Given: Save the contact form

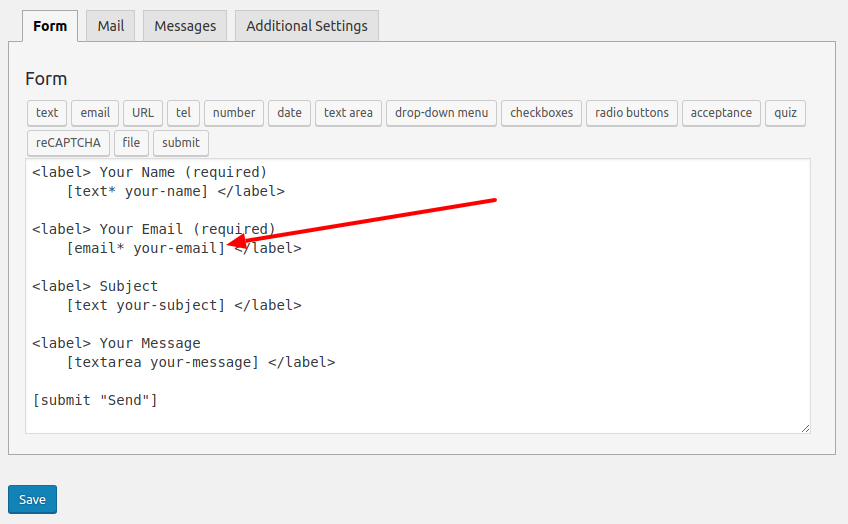Looking at the screenshot, I should 32,500.
